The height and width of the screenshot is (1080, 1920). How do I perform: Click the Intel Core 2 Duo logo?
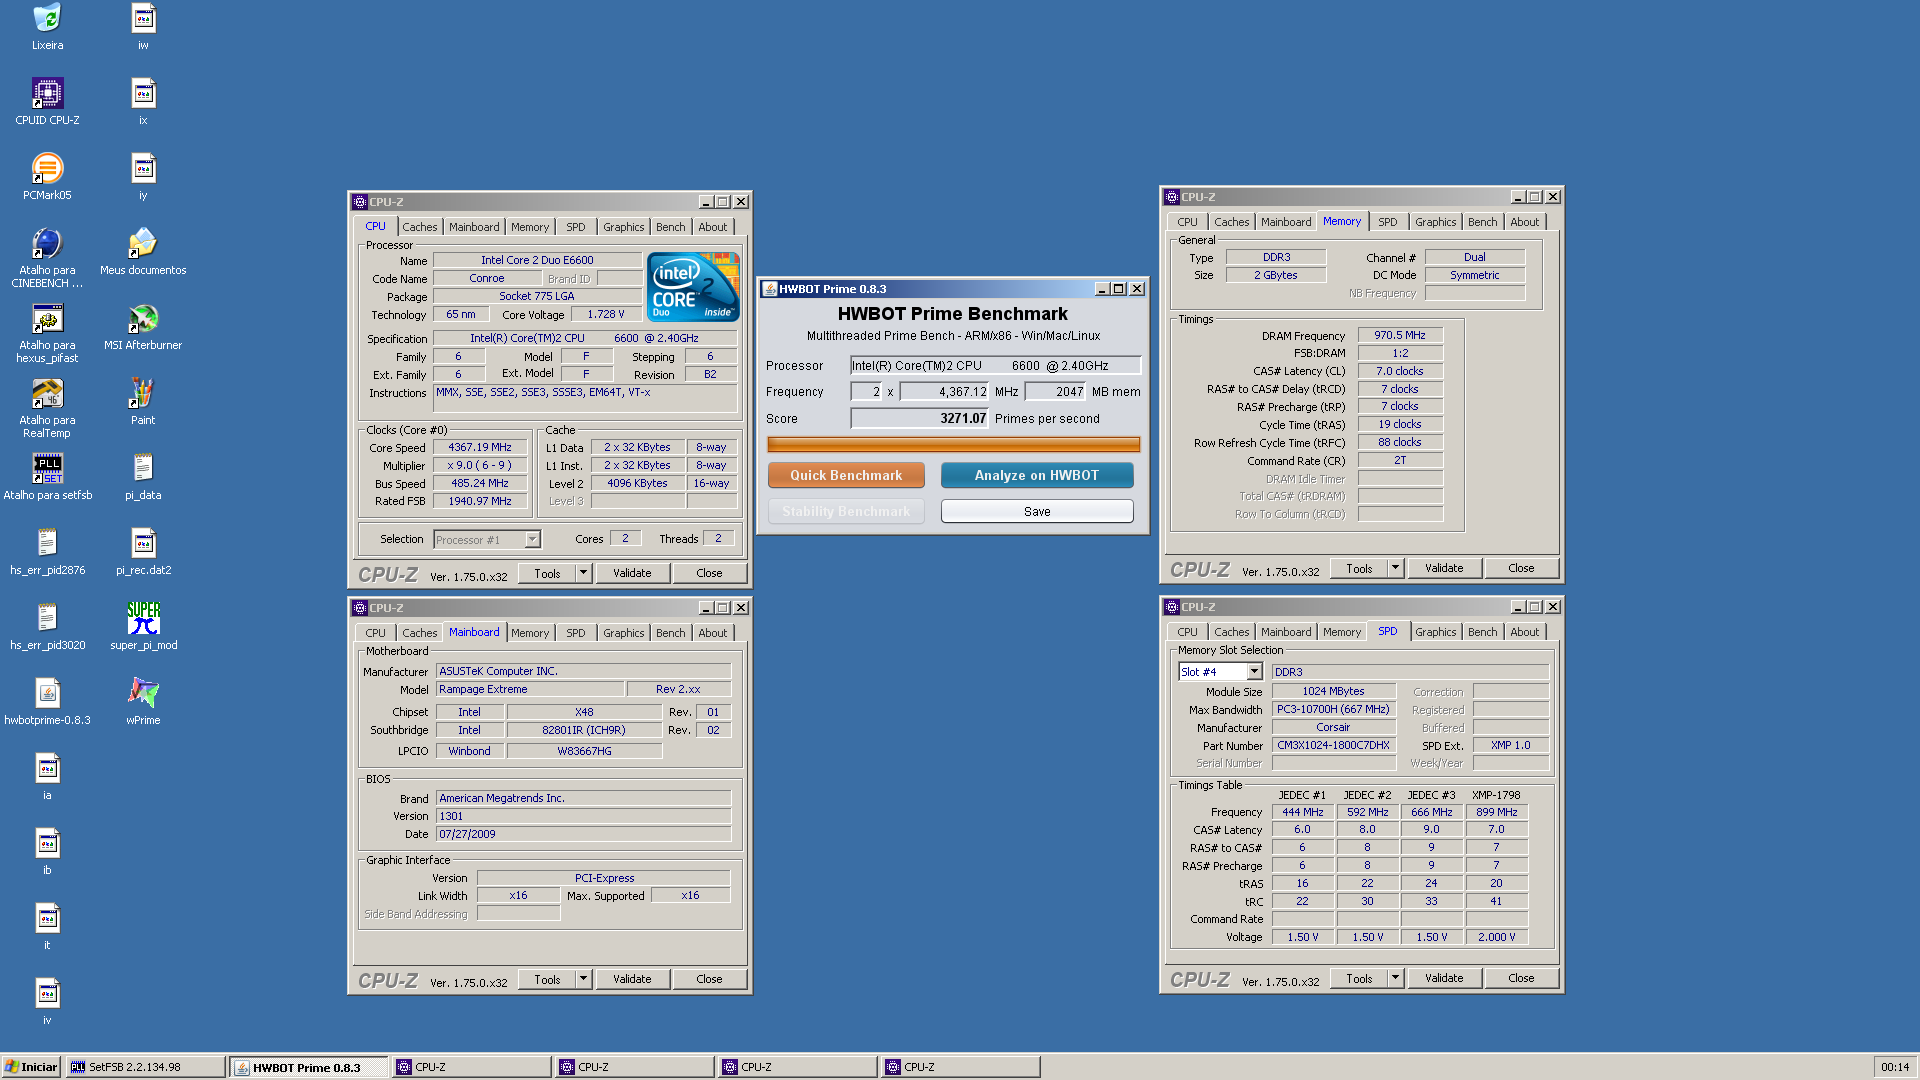click(x=693, y=286)
